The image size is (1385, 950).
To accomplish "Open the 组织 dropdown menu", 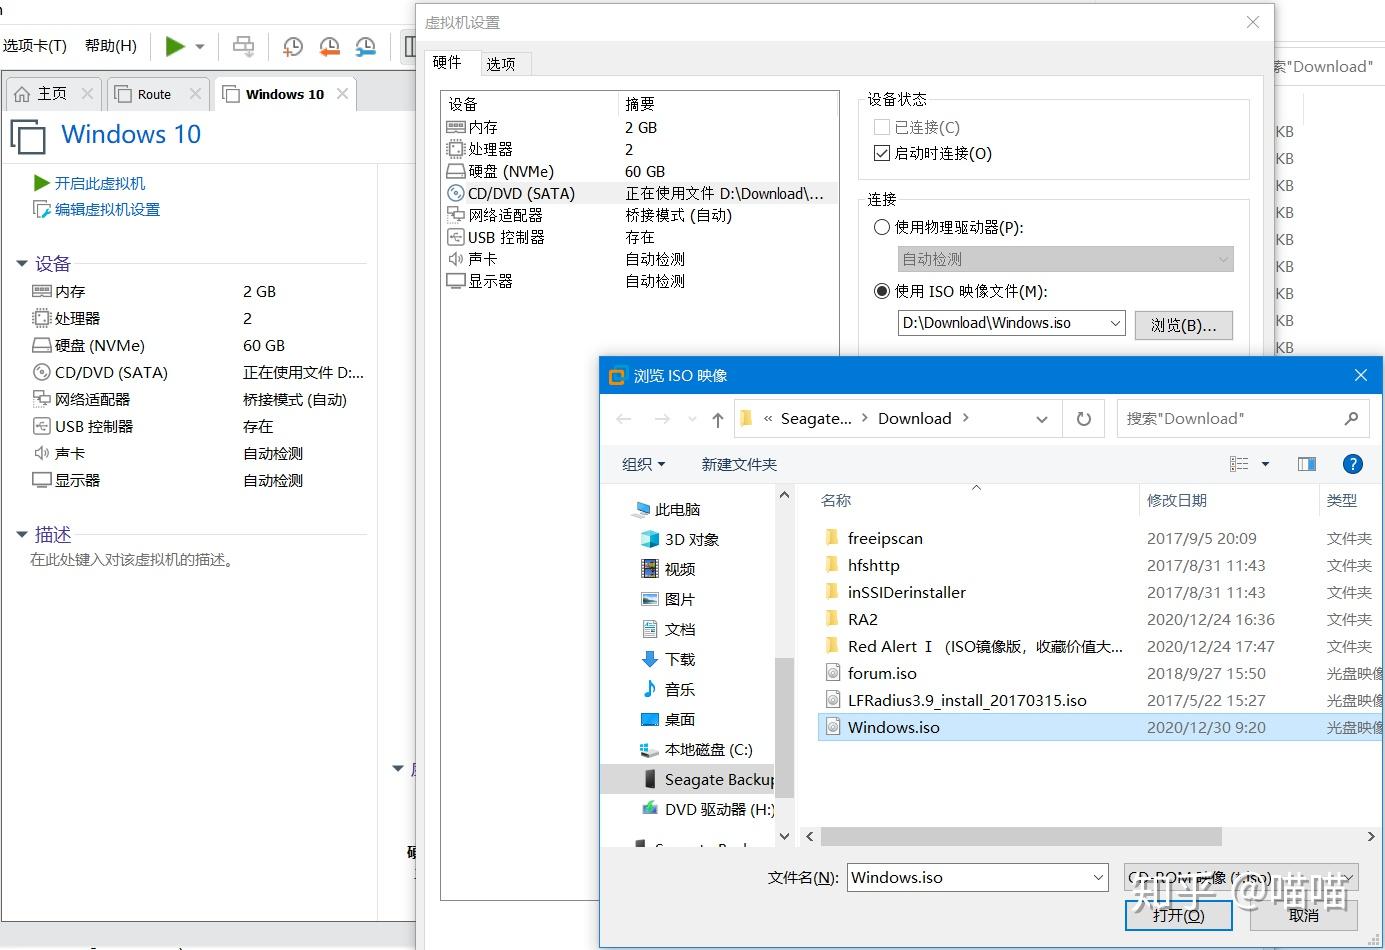I will pos(643,464).
